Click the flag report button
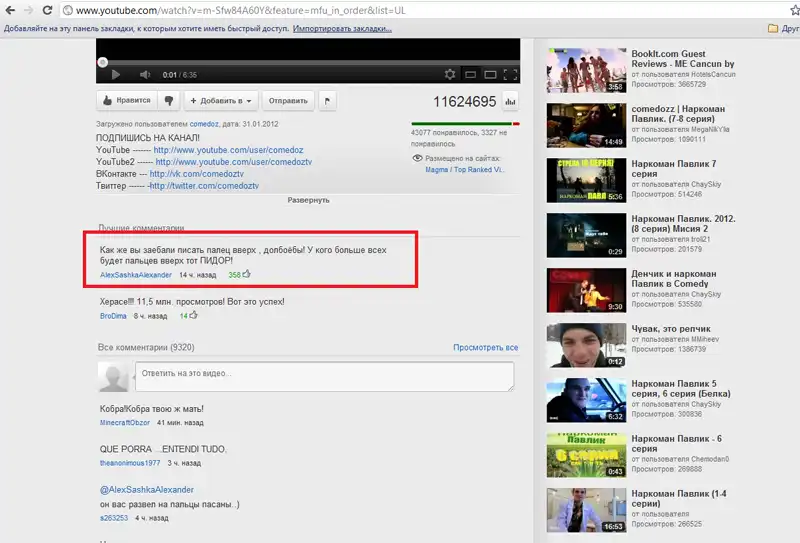Image resolution: width=800 pixels, height=543 pixels. tap(329, 101)
